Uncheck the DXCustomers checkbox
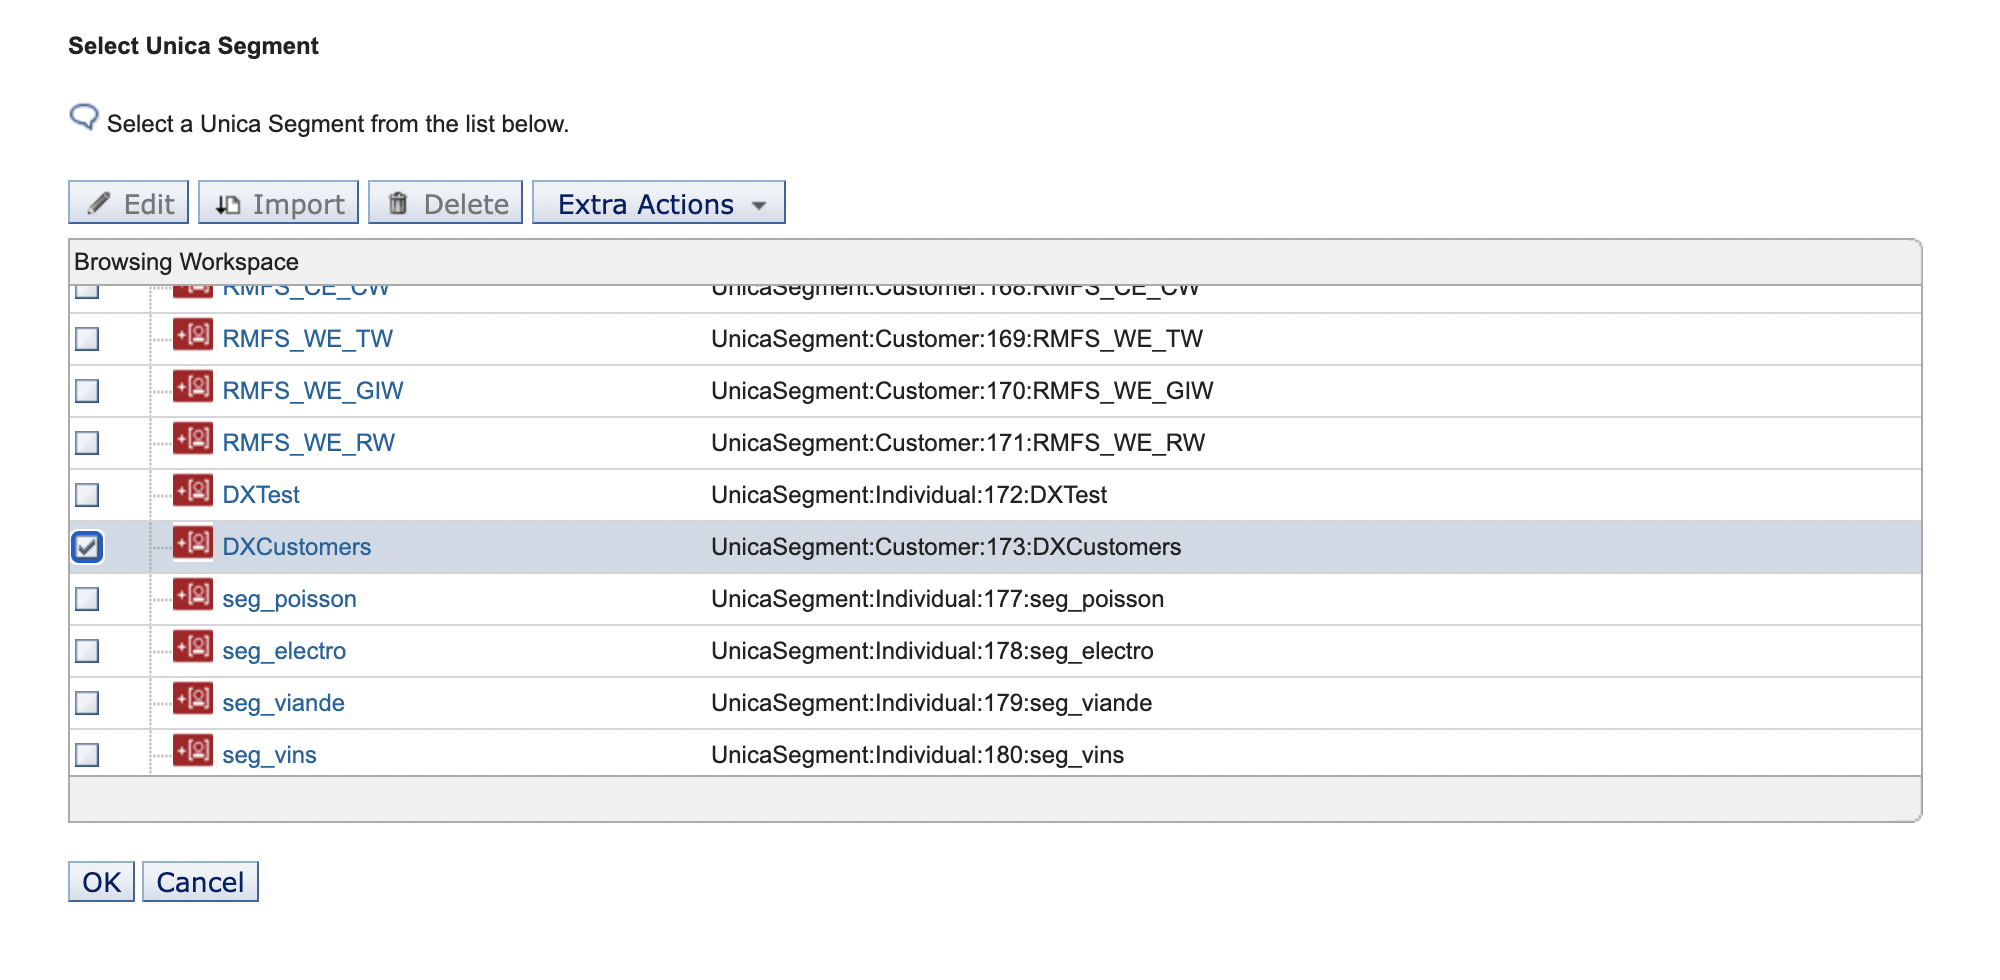 point(88,547)
